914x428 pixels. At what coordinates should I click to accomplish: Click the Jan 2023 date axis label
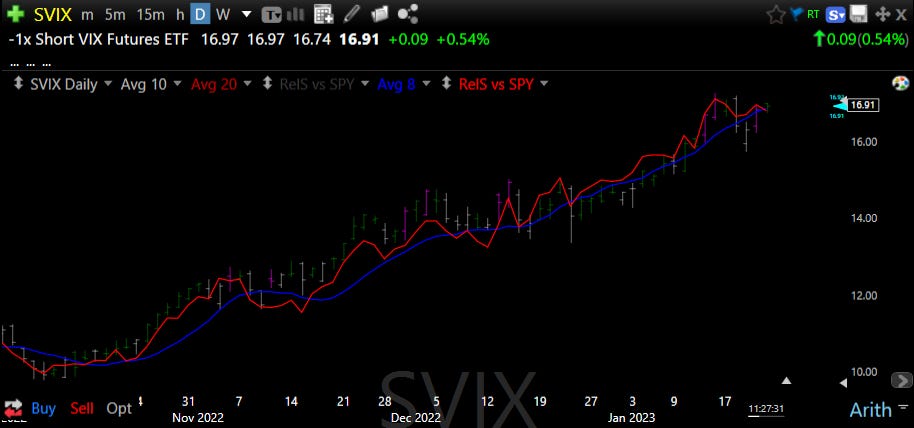coord(631,418)
